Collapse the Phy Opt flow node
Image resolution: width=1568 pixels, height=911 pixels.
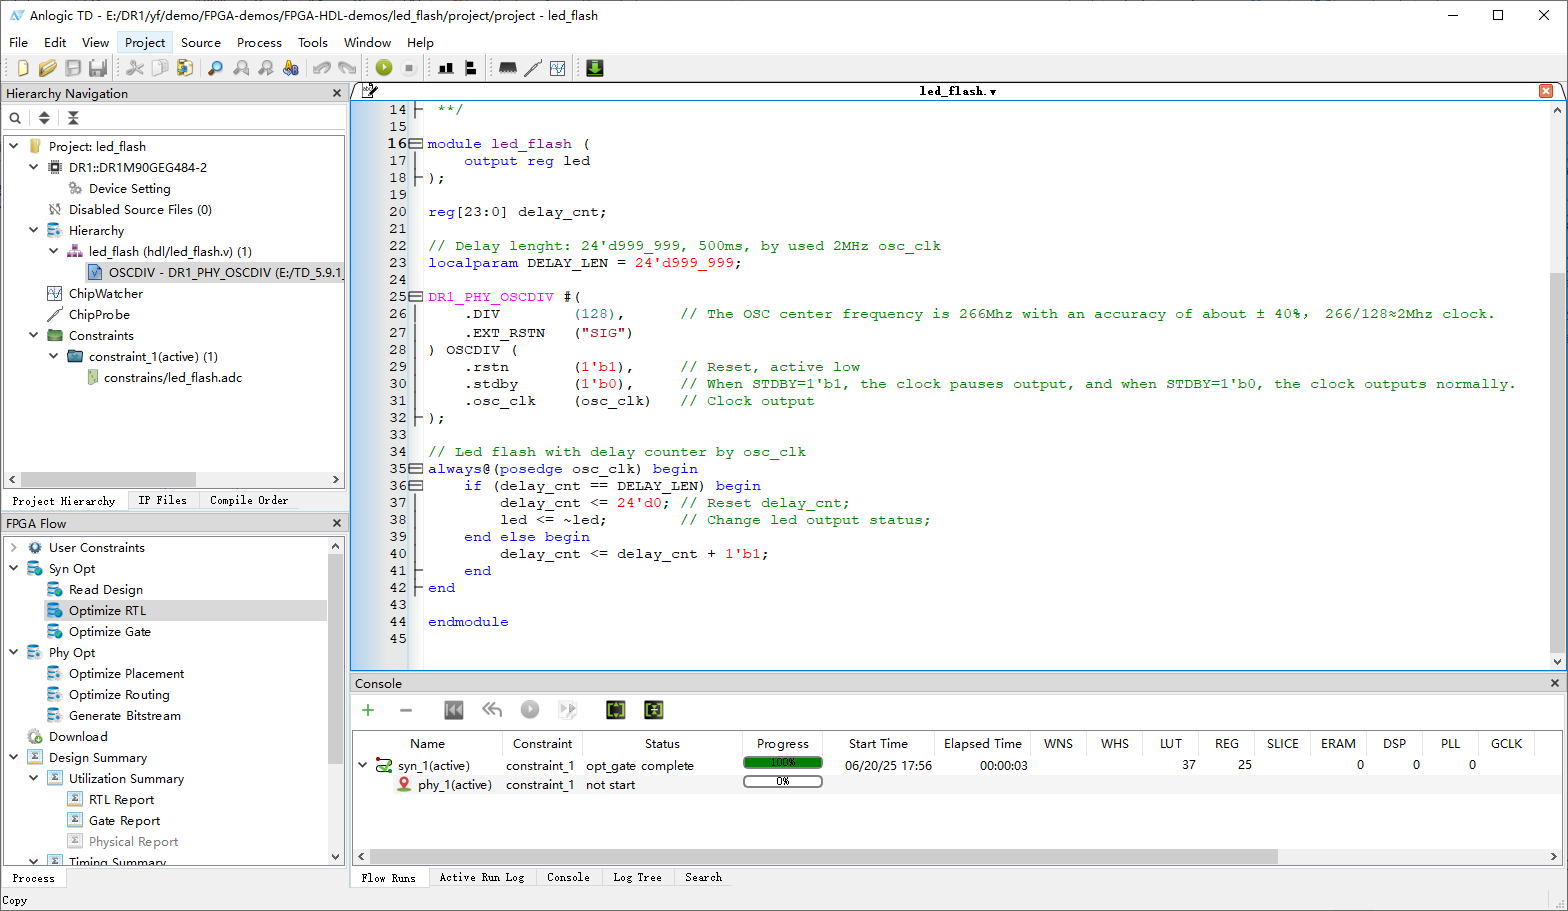click(x=14, y=652)
